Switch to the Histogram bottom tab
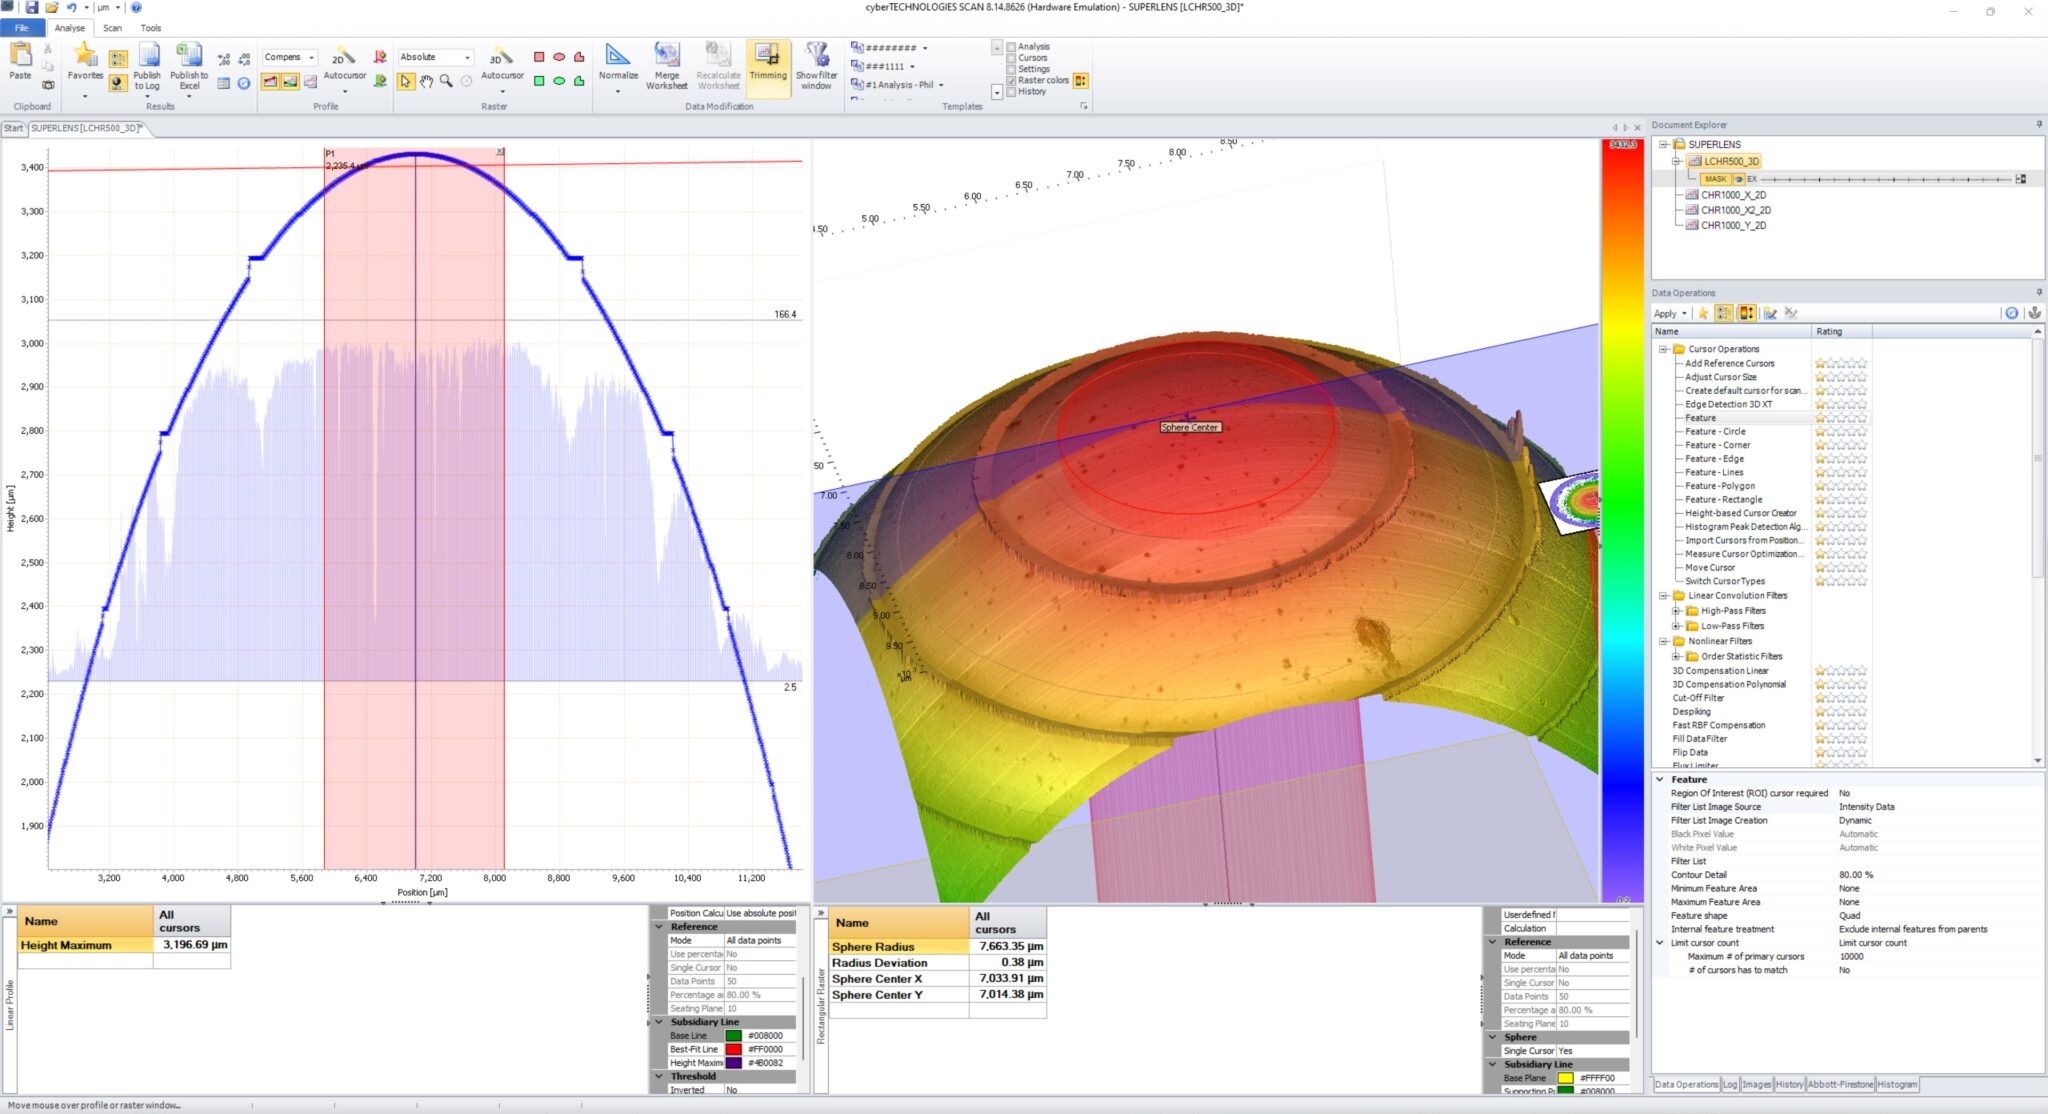The height and width of the screenshot is (1114, 2048). [1897, 1084]
